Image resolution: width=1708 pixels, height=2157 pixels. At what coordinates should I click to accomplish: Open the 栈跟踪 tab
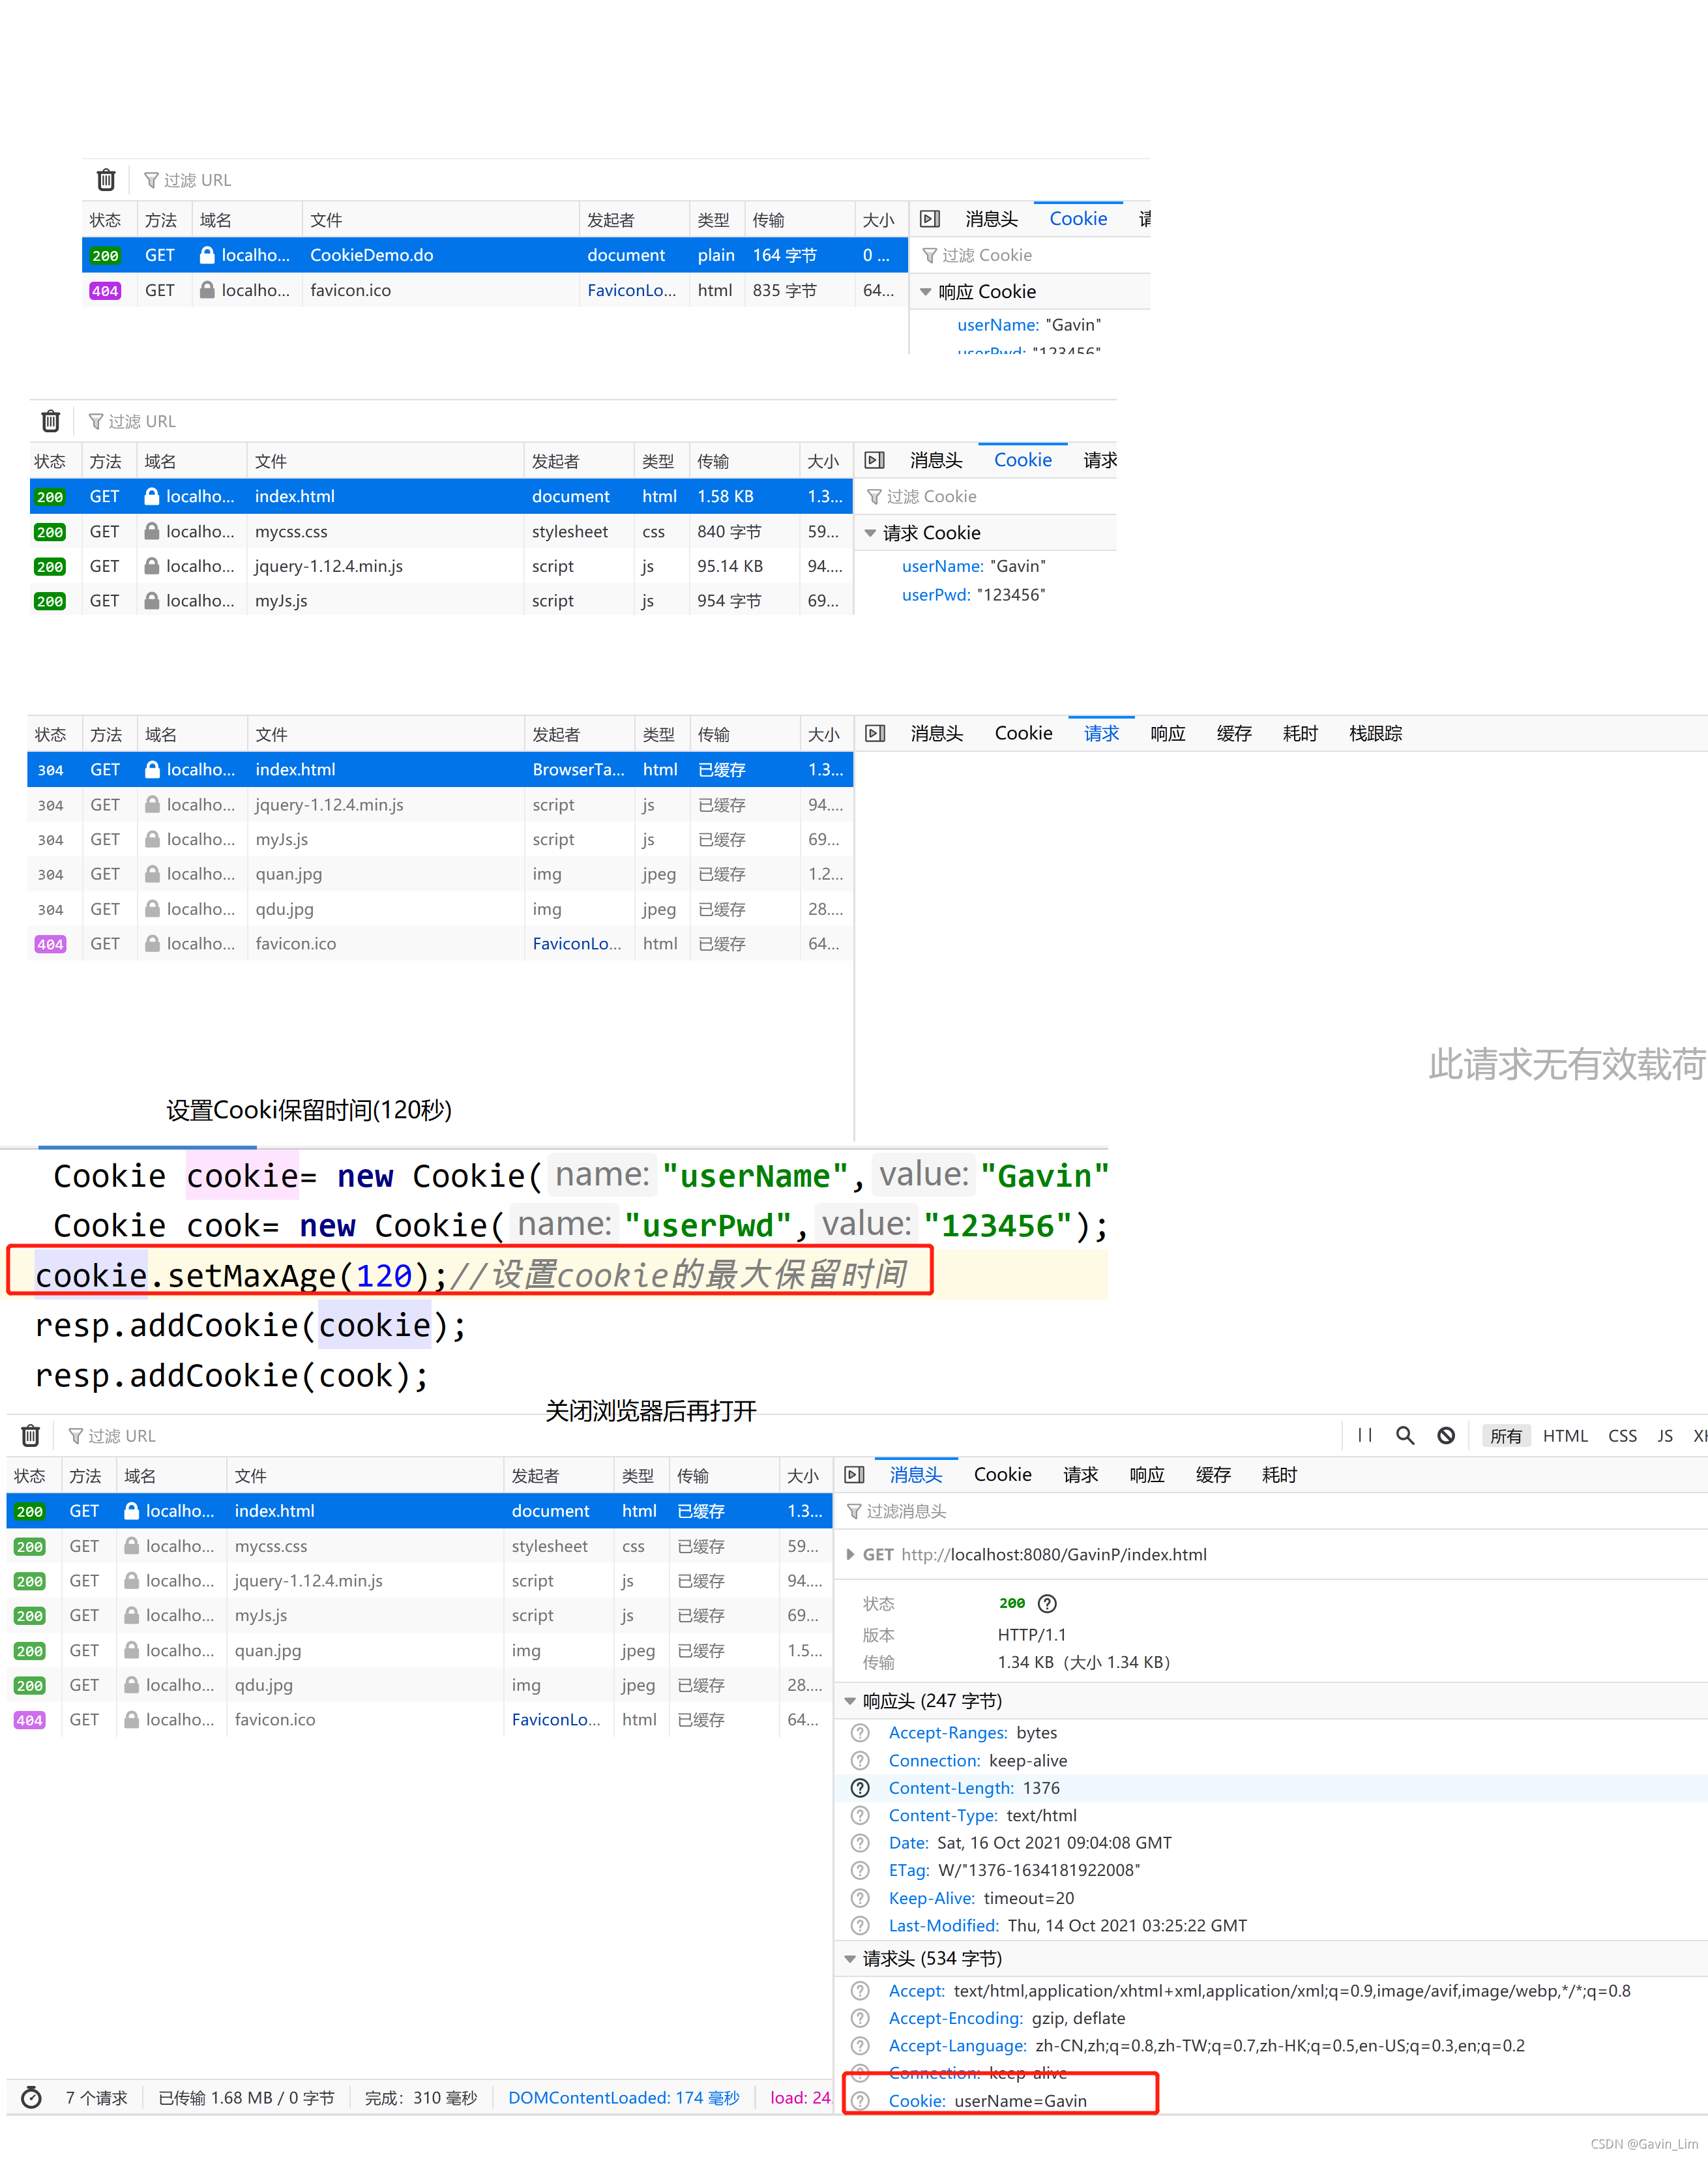click(1375, 733)
